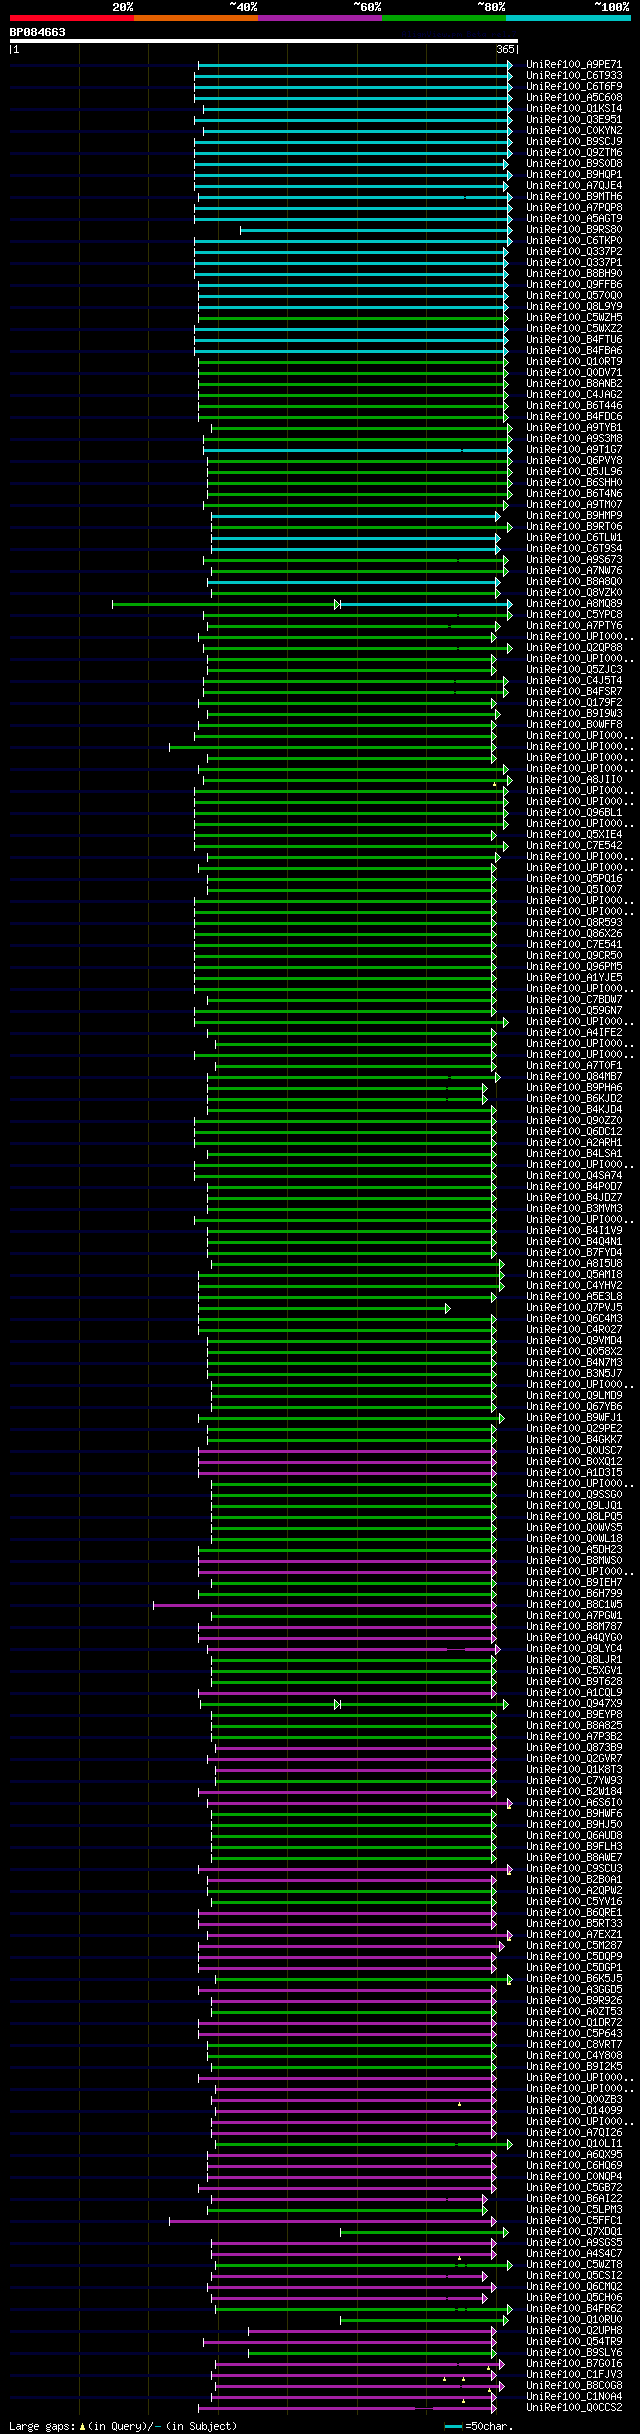Click the orange ~40% legend color bar
The width and height of the screenshot is (640, 2434).
(195, 18)
